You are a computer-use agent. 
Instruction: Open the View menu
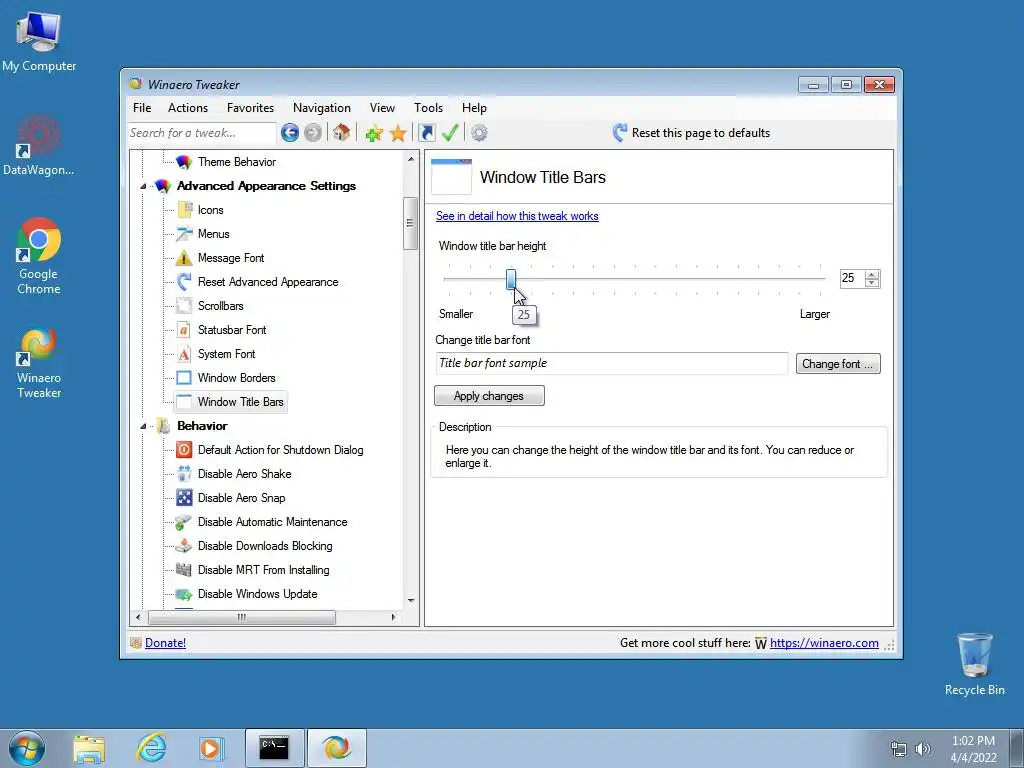pyautogui.click(x=382, y=108)
